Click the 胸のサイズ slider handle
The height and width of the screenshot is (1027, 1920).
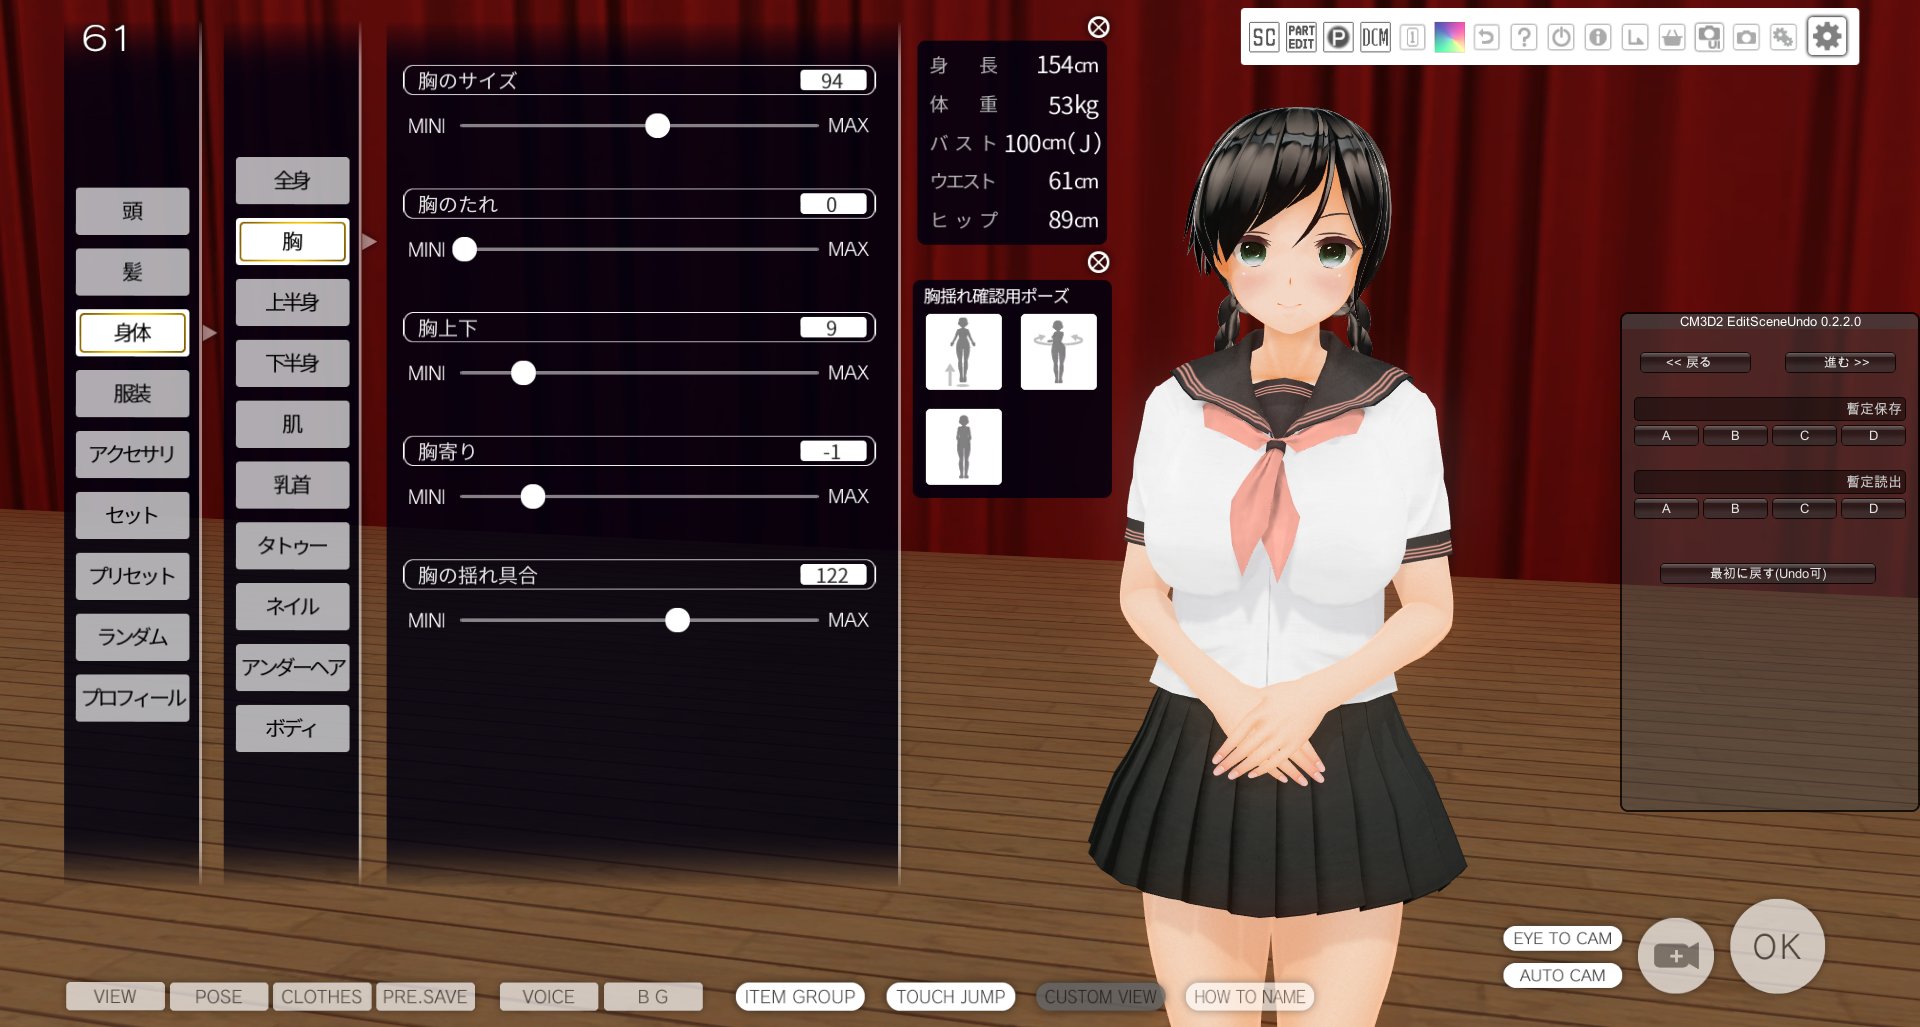click(x=657, y=126)
